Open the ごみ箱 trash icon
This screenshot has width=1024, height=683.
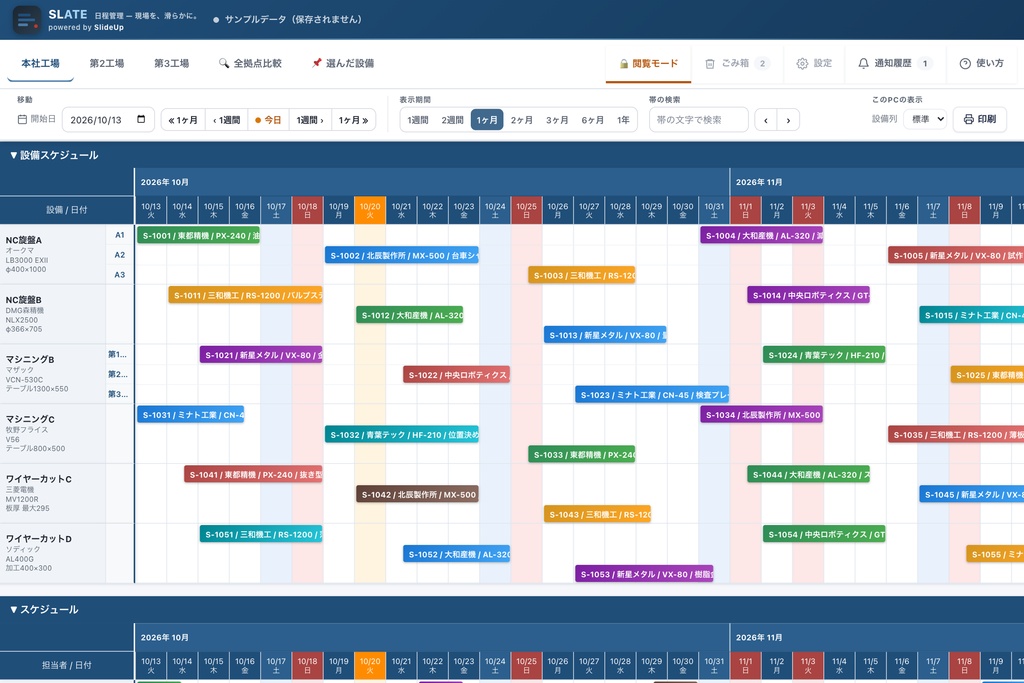(x=710, y=63)
